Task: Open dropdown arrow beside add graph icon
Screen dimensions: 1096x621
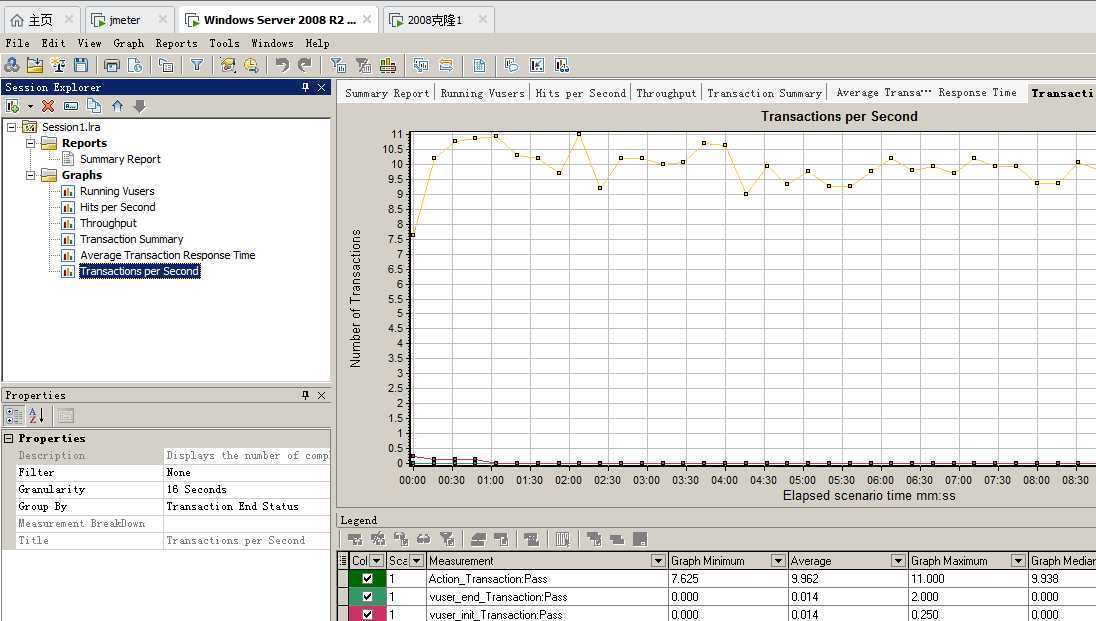Action: point(30,106)
